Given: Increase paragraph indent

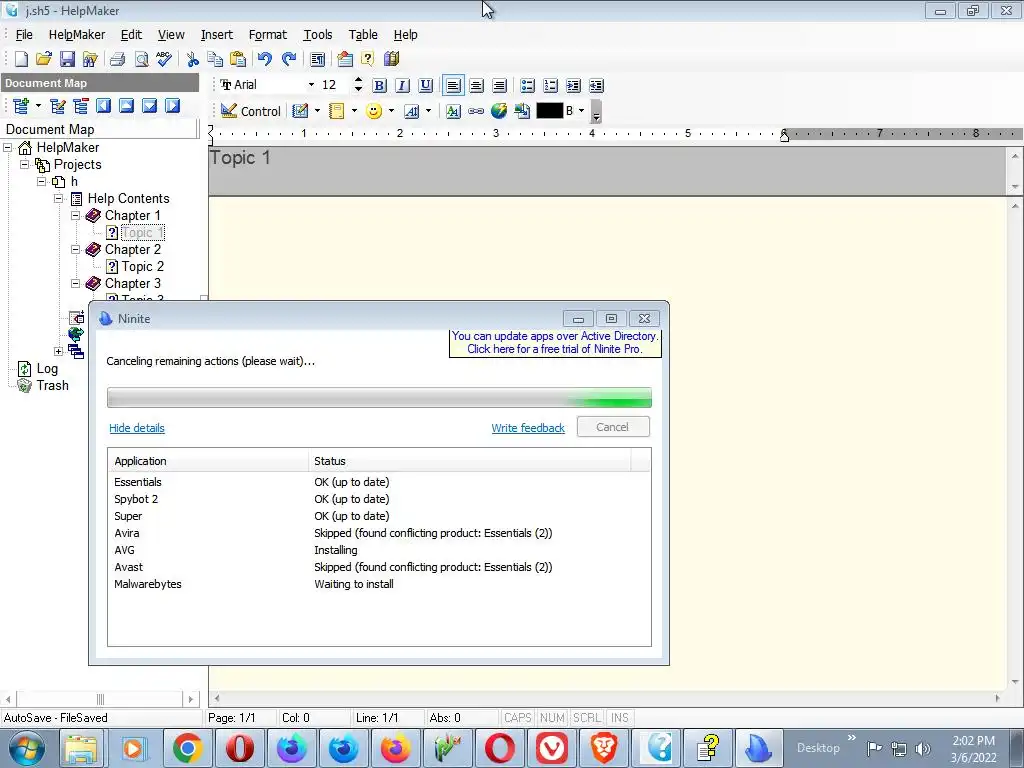Looking at the screenshot, I should (x=573, y=86).
